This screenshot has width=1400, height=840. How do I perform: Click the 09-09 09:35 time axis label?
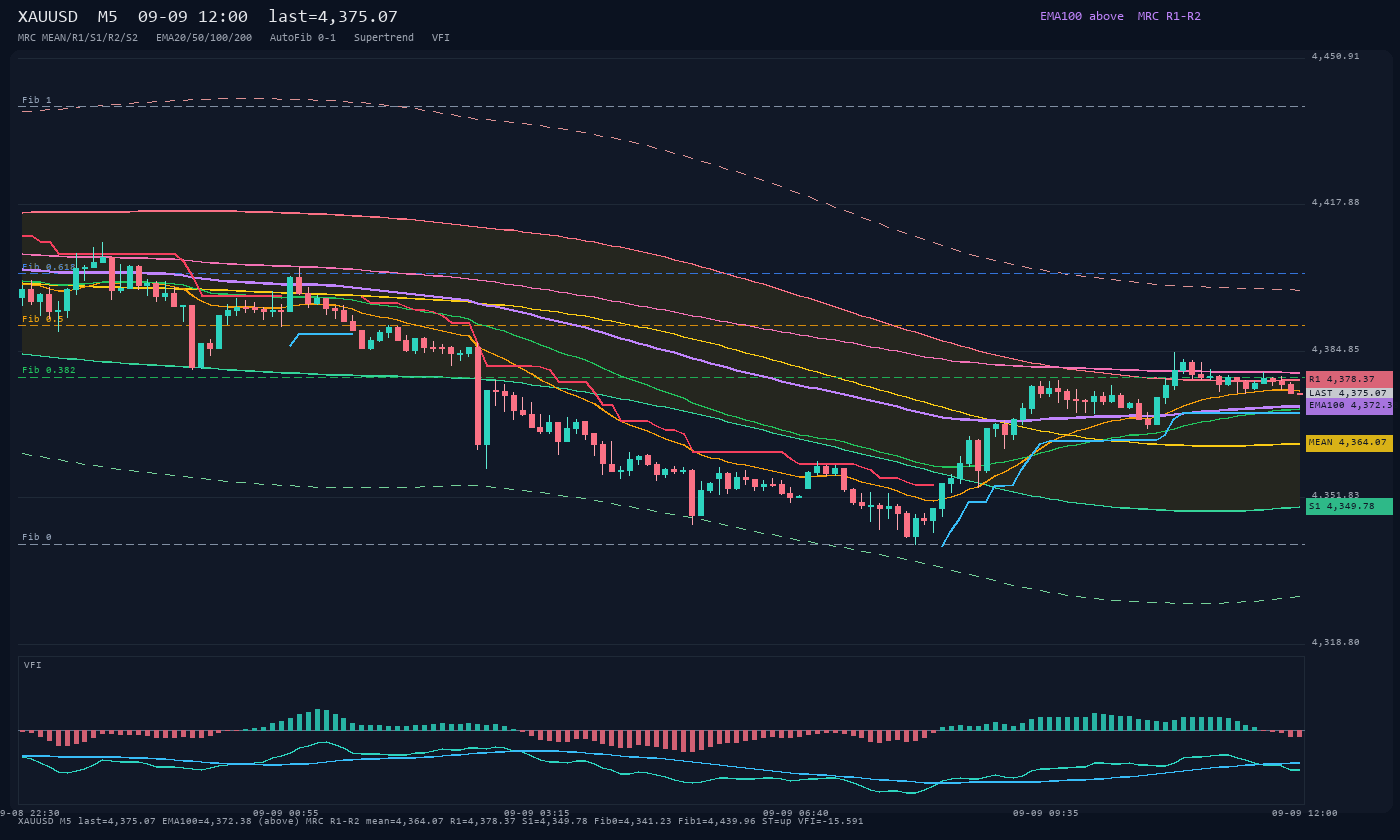pyautogui.click(x=1046, y=813)
